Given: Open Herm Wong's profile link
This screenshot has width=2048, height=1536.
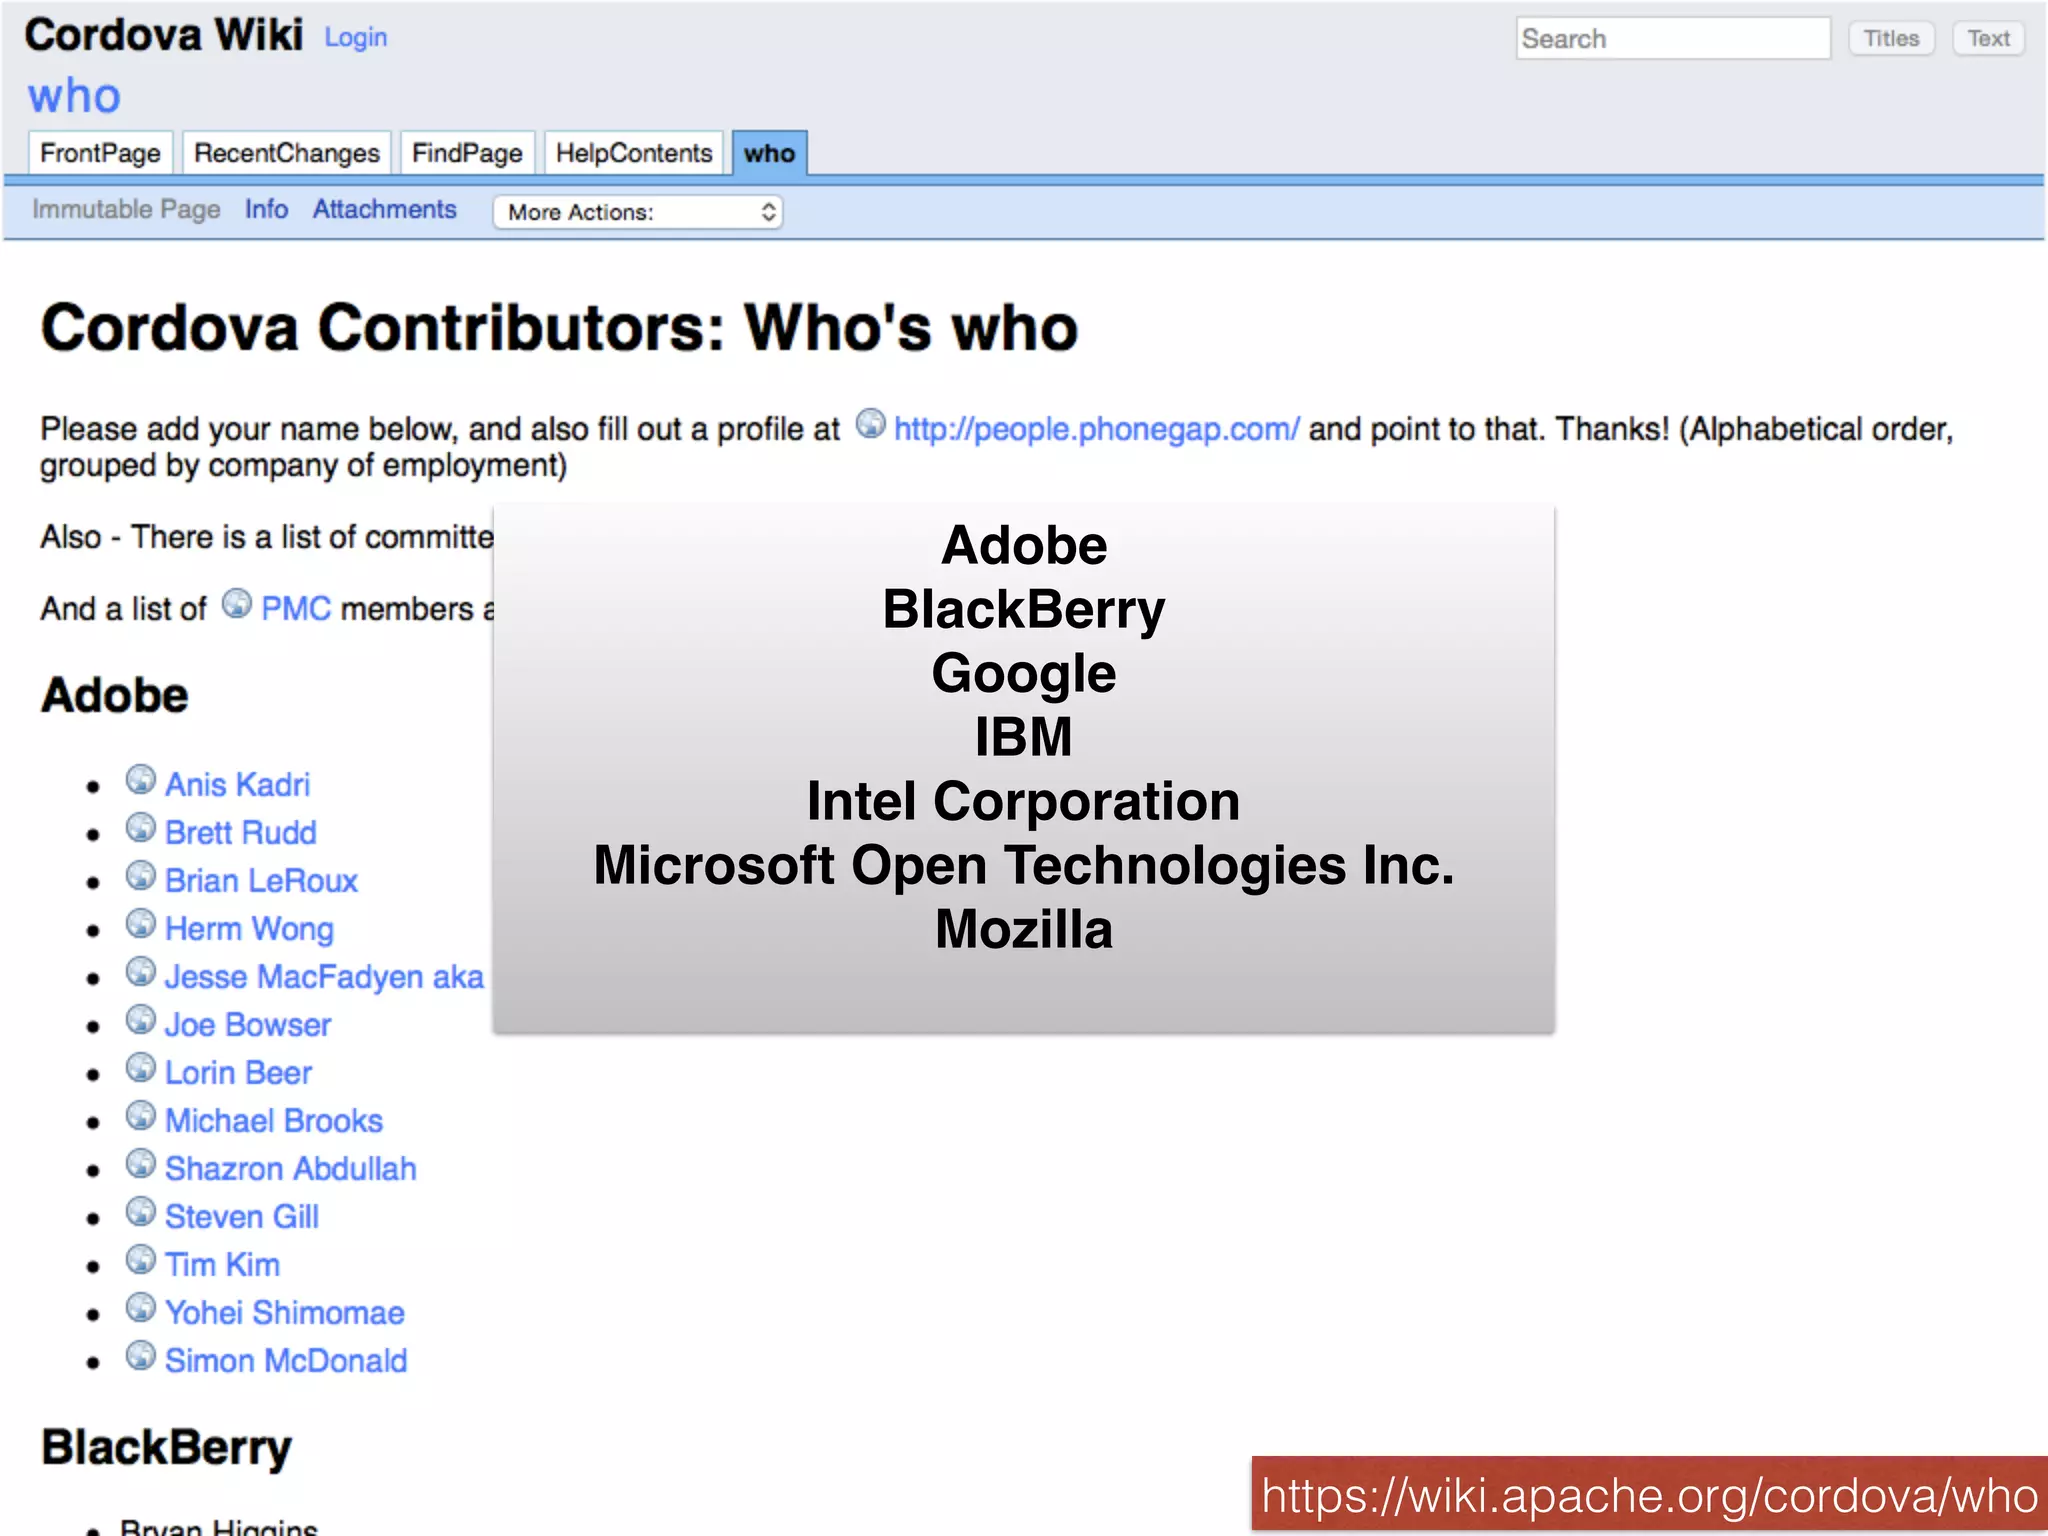Looking at the screenshot, I should coord(249,929).
